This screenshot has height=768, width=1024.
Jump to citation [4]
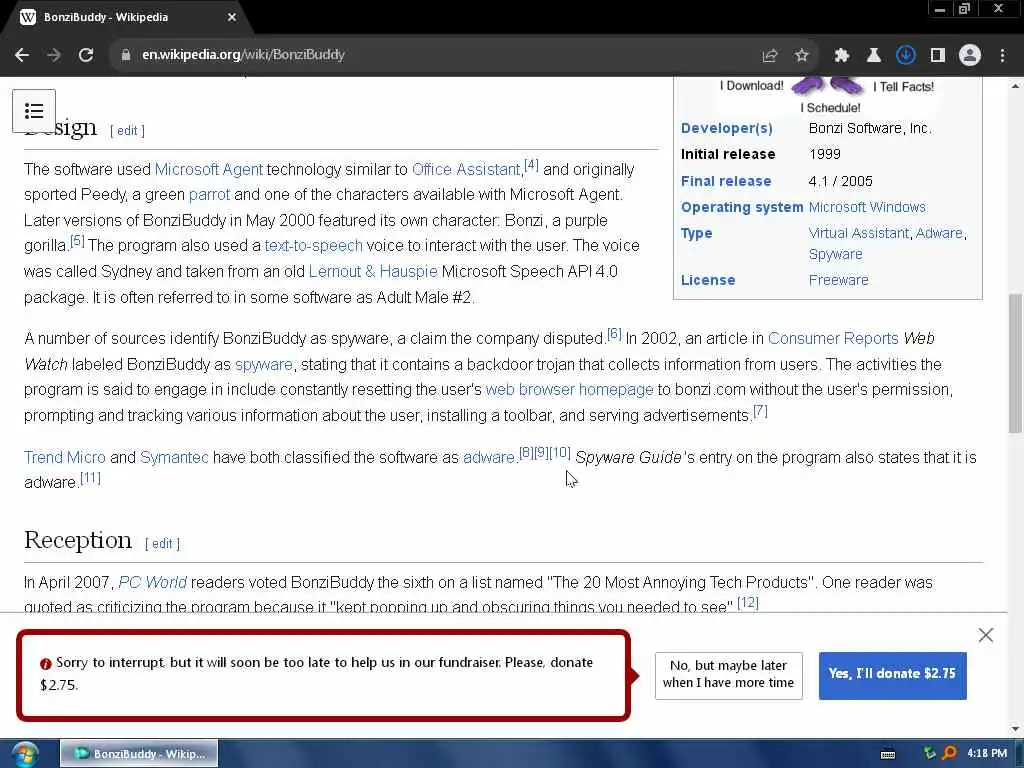(x=532, y=165)
